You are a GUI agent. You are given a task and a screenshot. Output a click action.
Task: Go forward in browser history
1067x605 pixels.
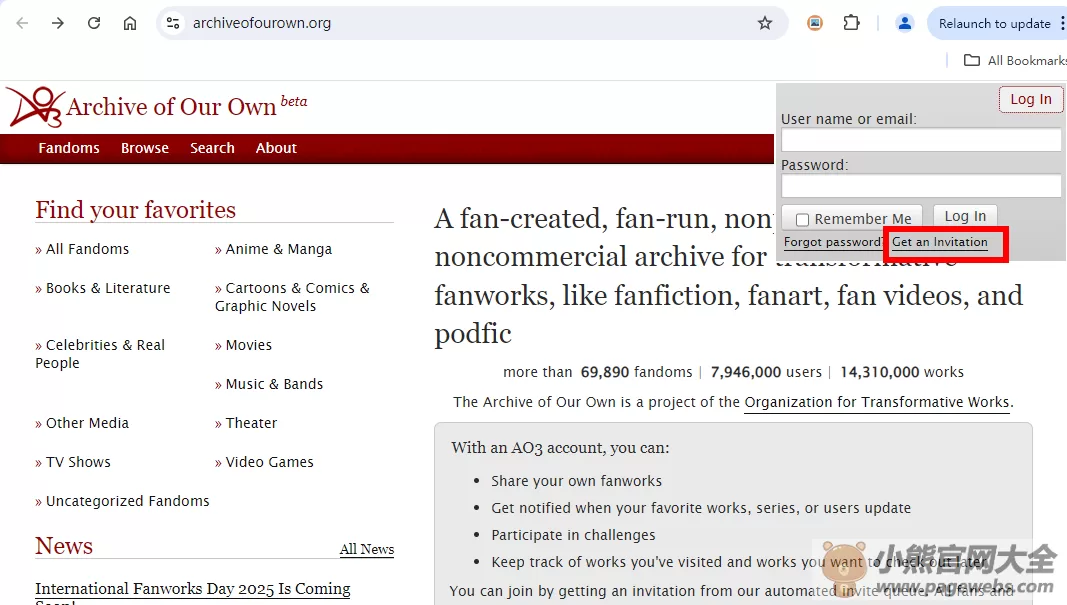click(58, 23)
